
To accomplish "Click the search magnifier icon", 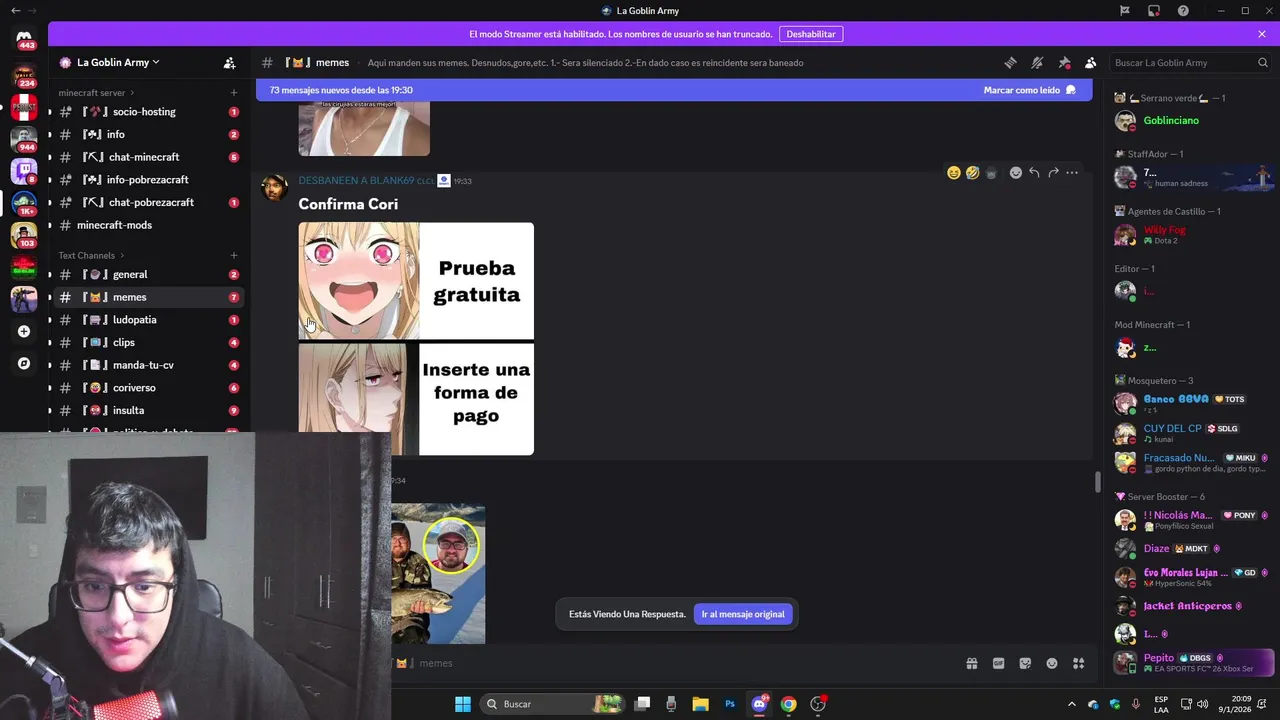I will [x=1263, y=62].
